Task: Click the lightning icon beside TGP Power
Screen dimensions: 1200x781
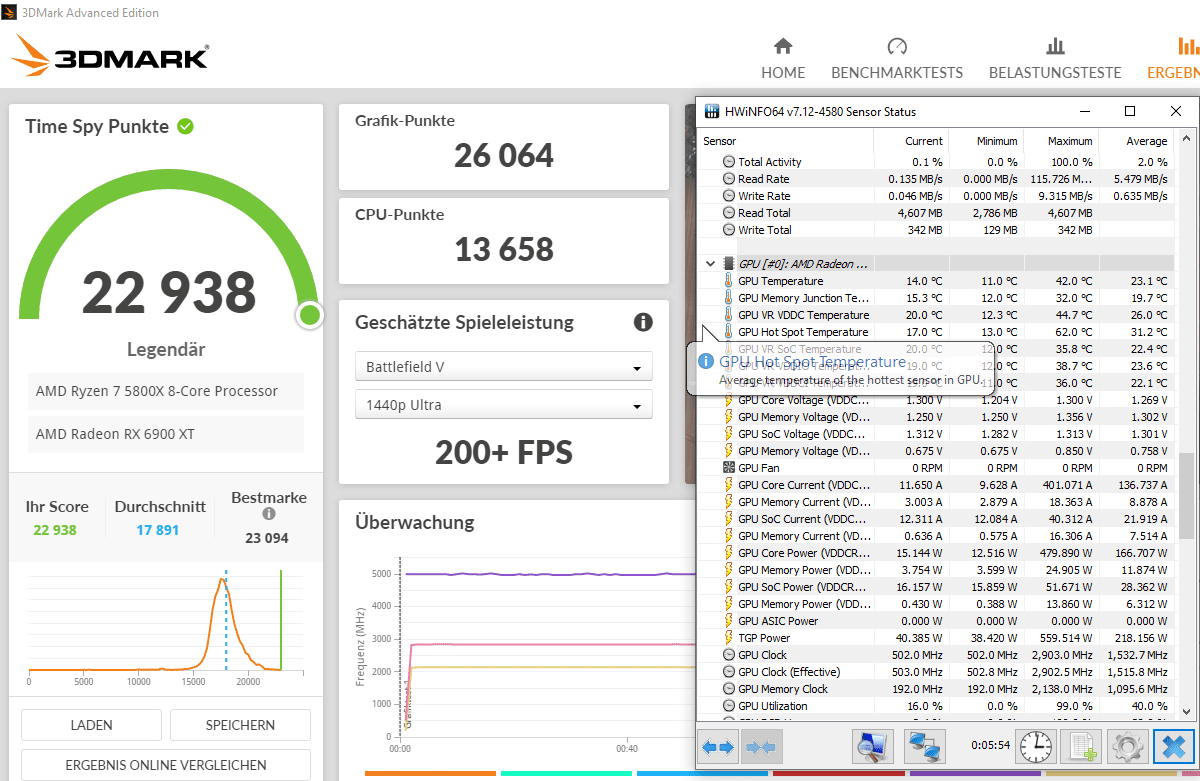Action: click(x=729, y=638)
